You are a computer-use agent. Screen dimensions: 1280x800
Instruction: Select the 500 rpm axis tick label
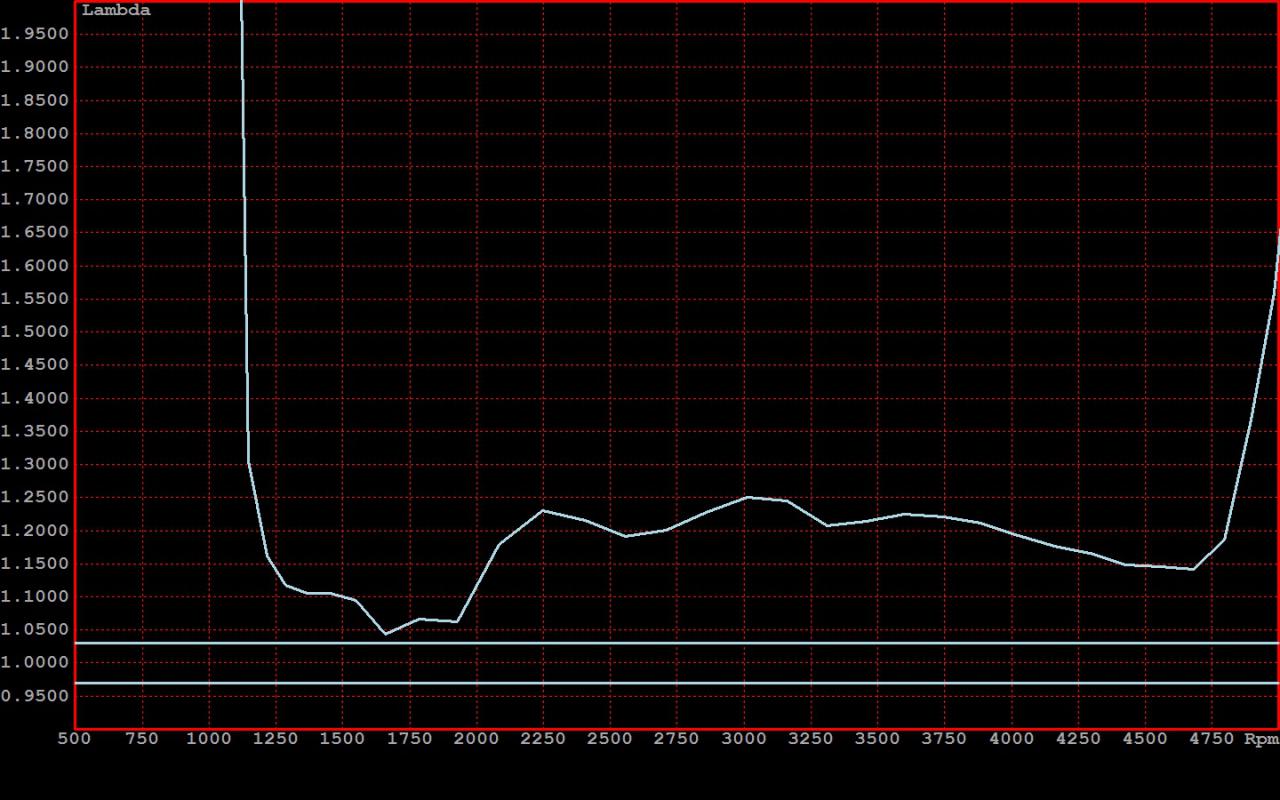pyautogui.click(x=75, y=739)
